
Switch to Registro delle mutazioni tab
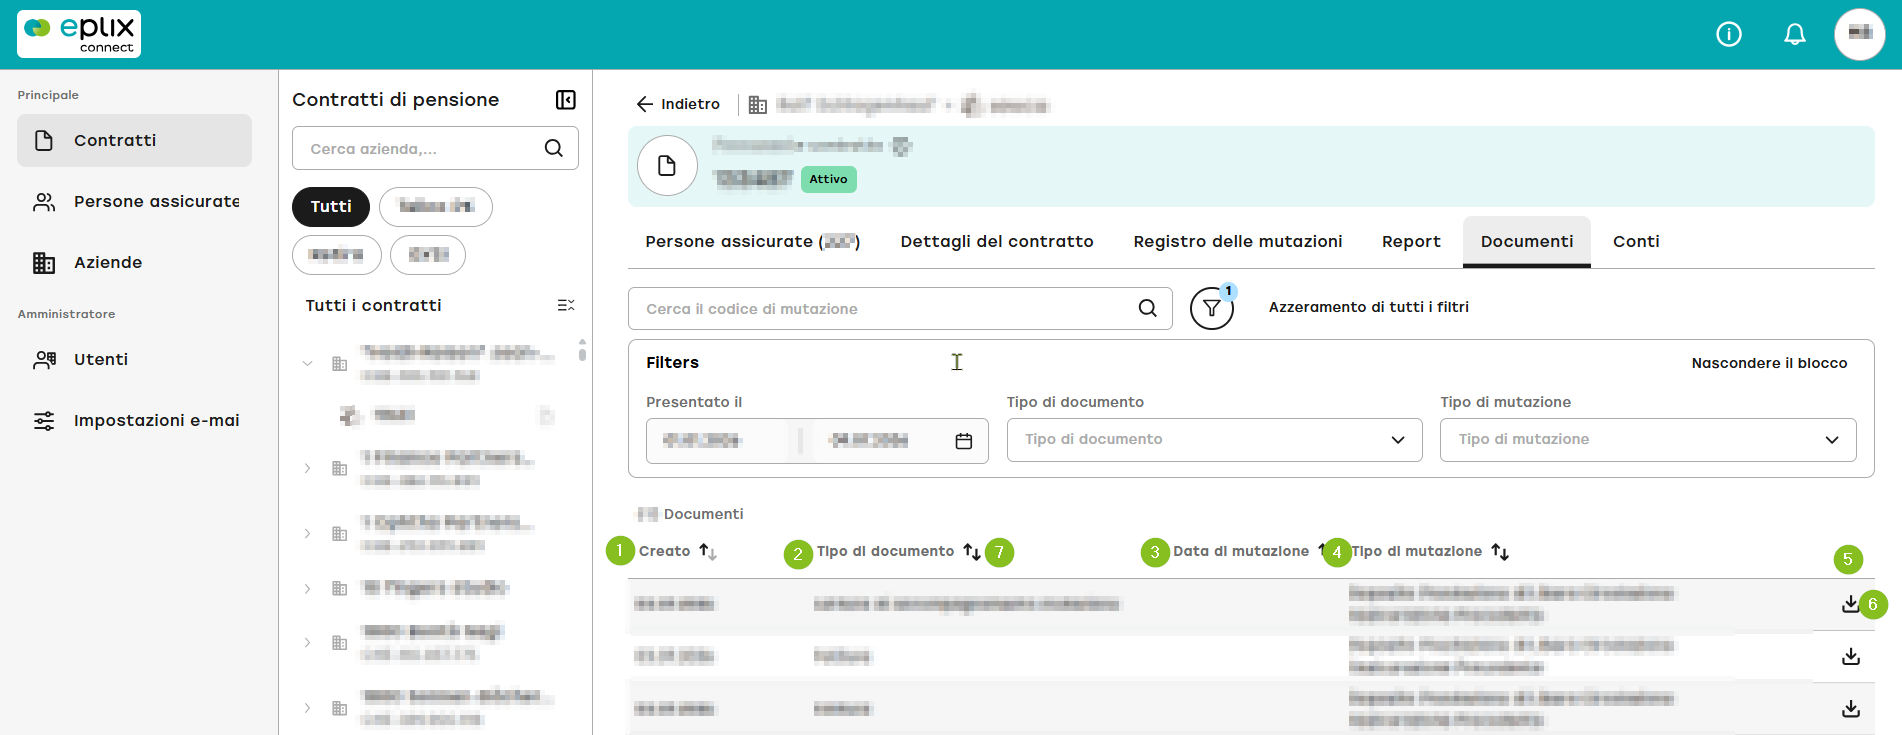(x=1238, y=241)
